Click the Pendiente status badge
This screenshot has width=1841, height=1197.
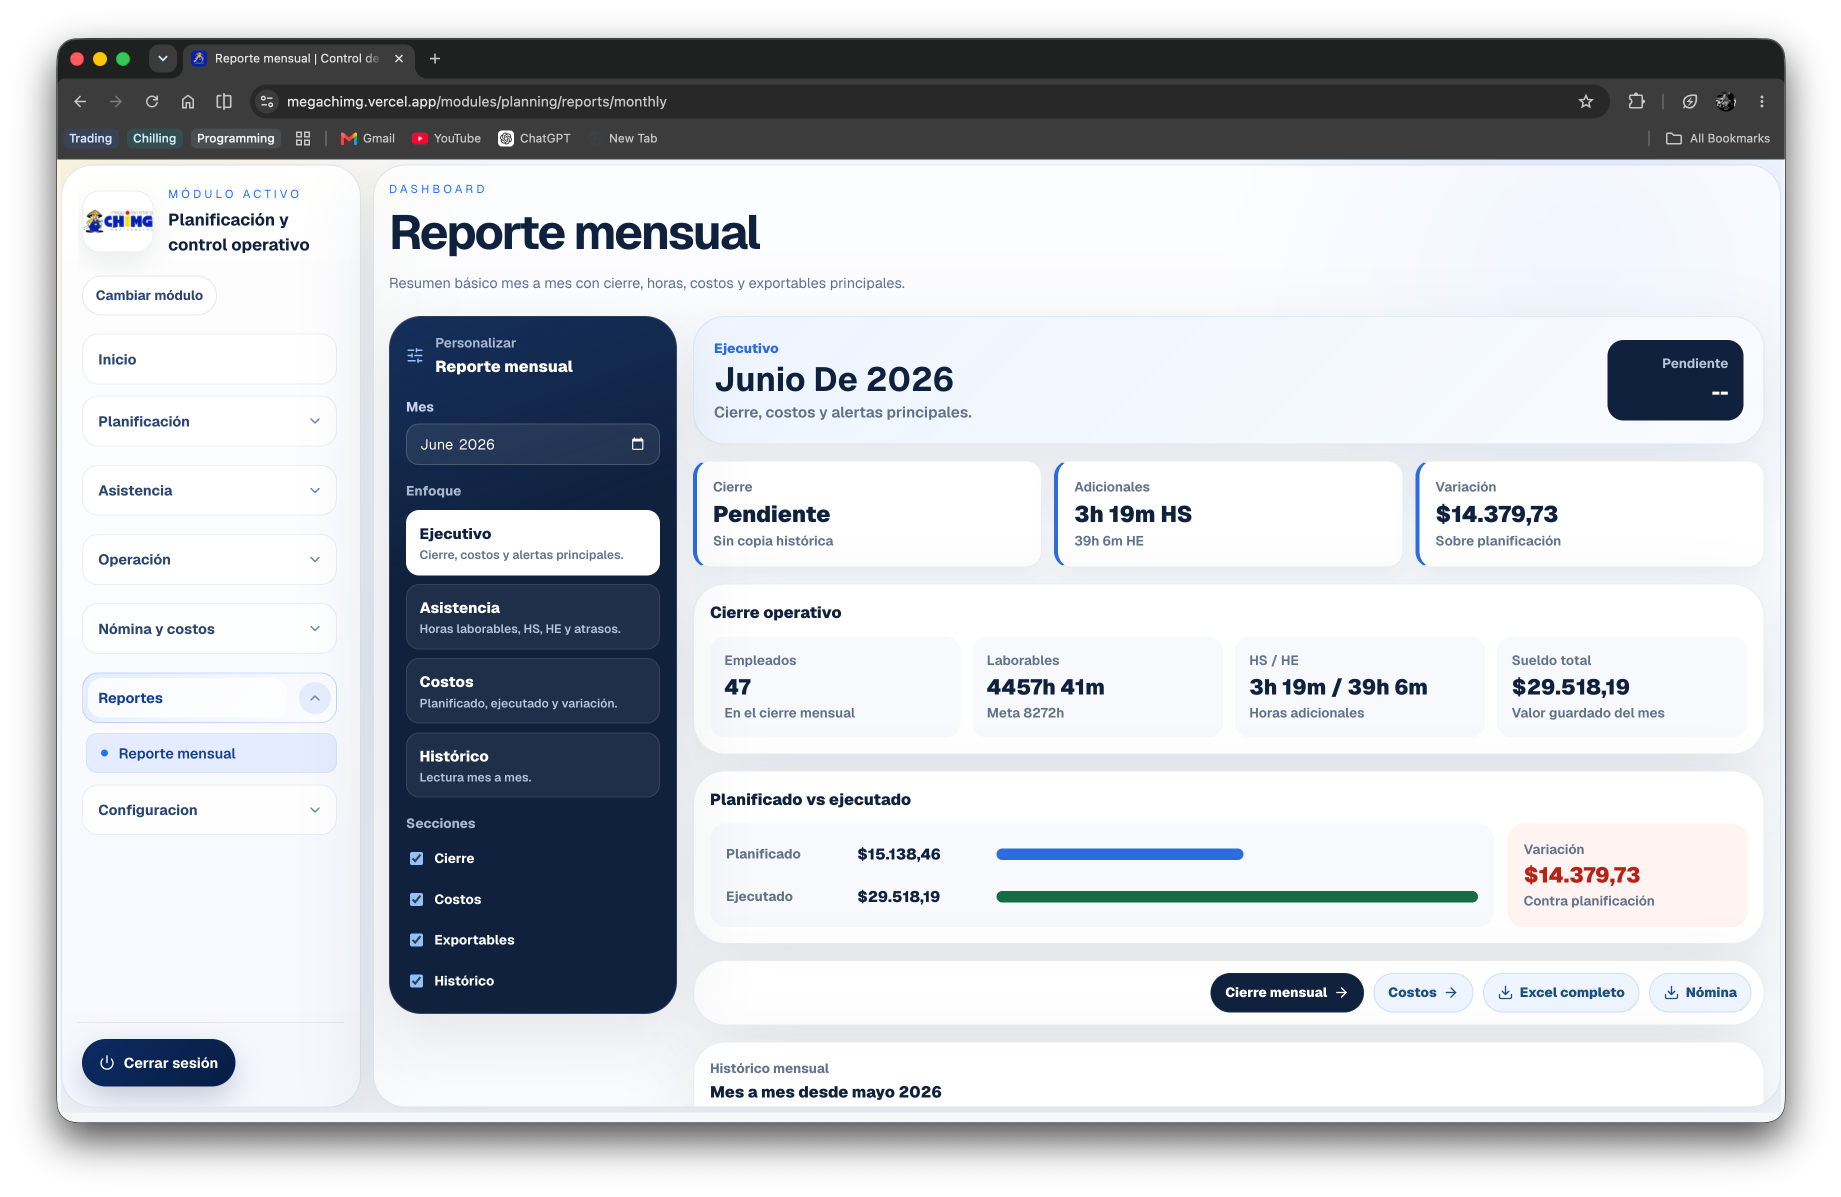click(x=1675, y=380)
